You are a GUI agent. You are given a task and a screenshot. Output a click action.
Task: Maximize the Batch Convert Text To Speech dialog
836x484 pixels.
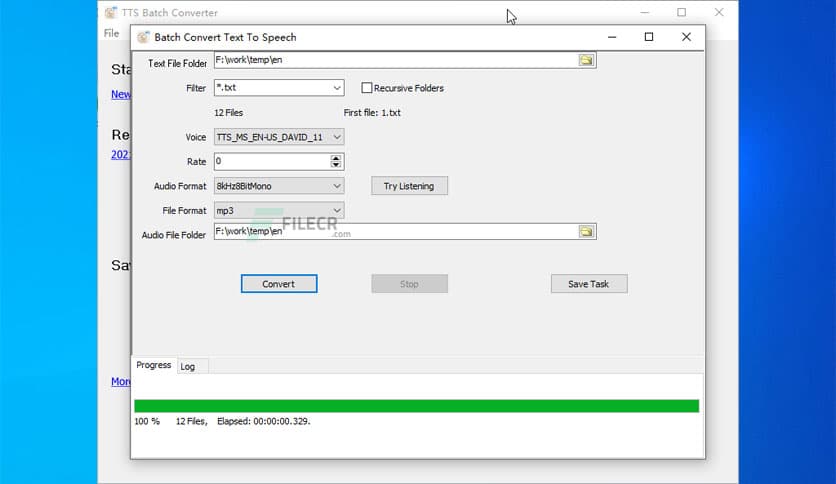649,37
